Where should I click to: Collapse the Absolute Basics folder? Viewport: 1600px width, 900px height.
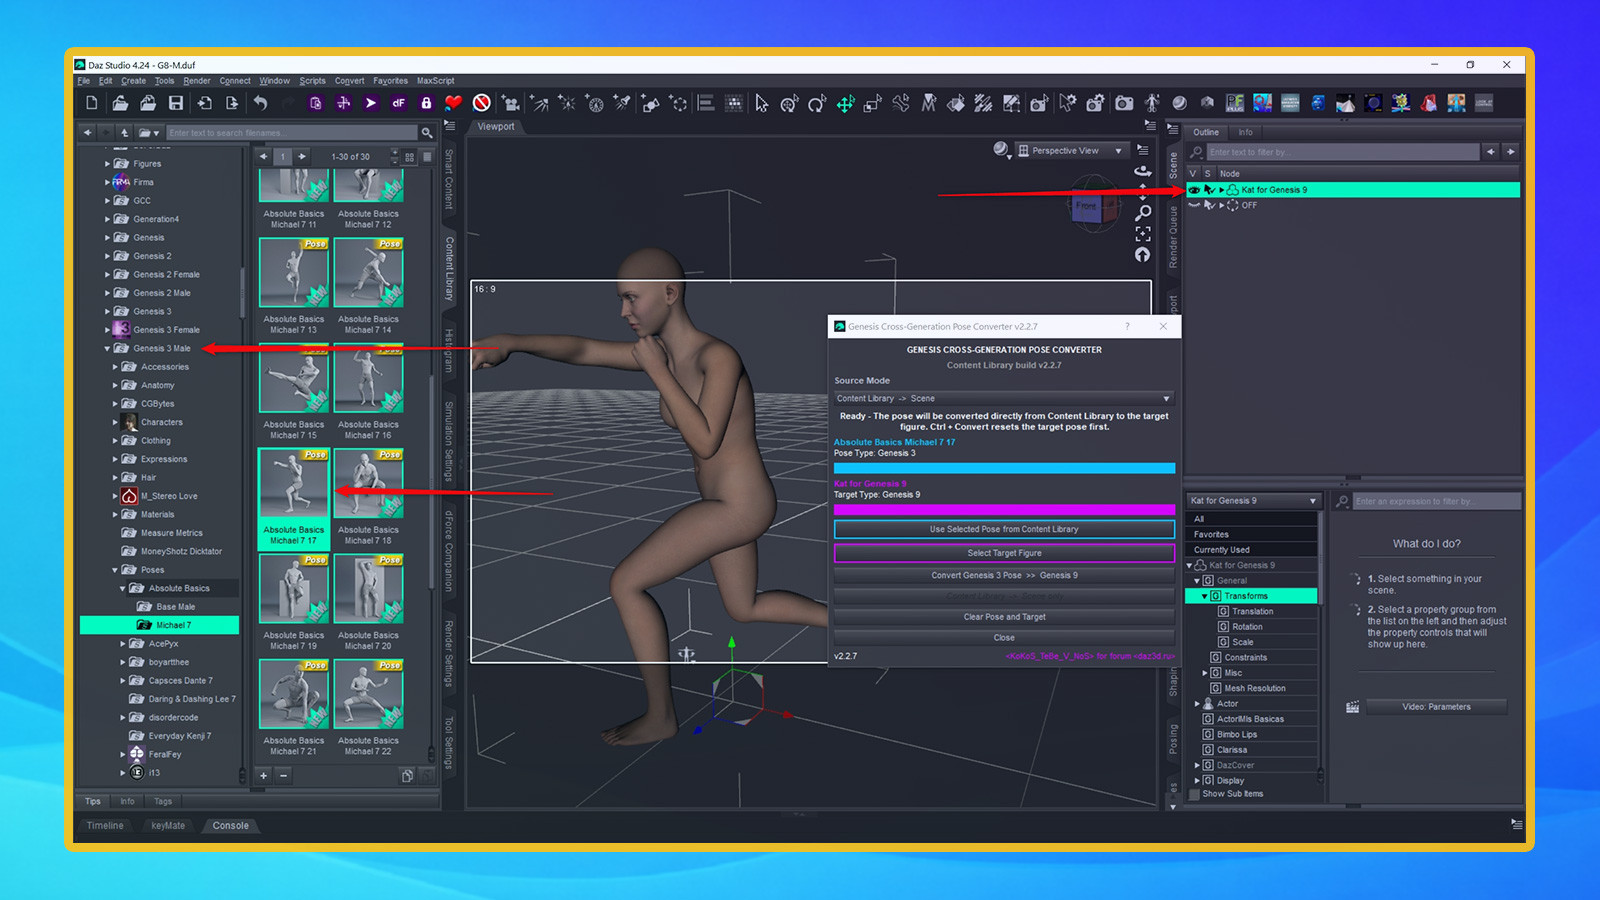123,588
